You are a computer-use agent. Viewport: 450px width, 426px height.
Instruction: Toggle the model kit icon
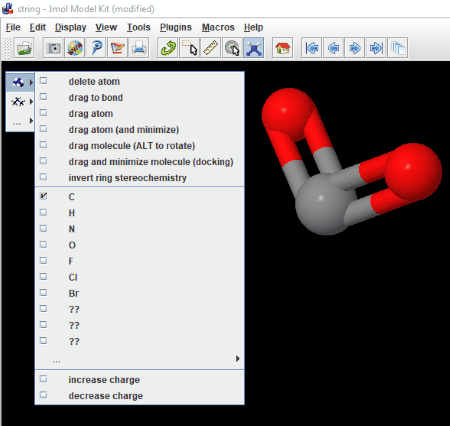[254, 48]
